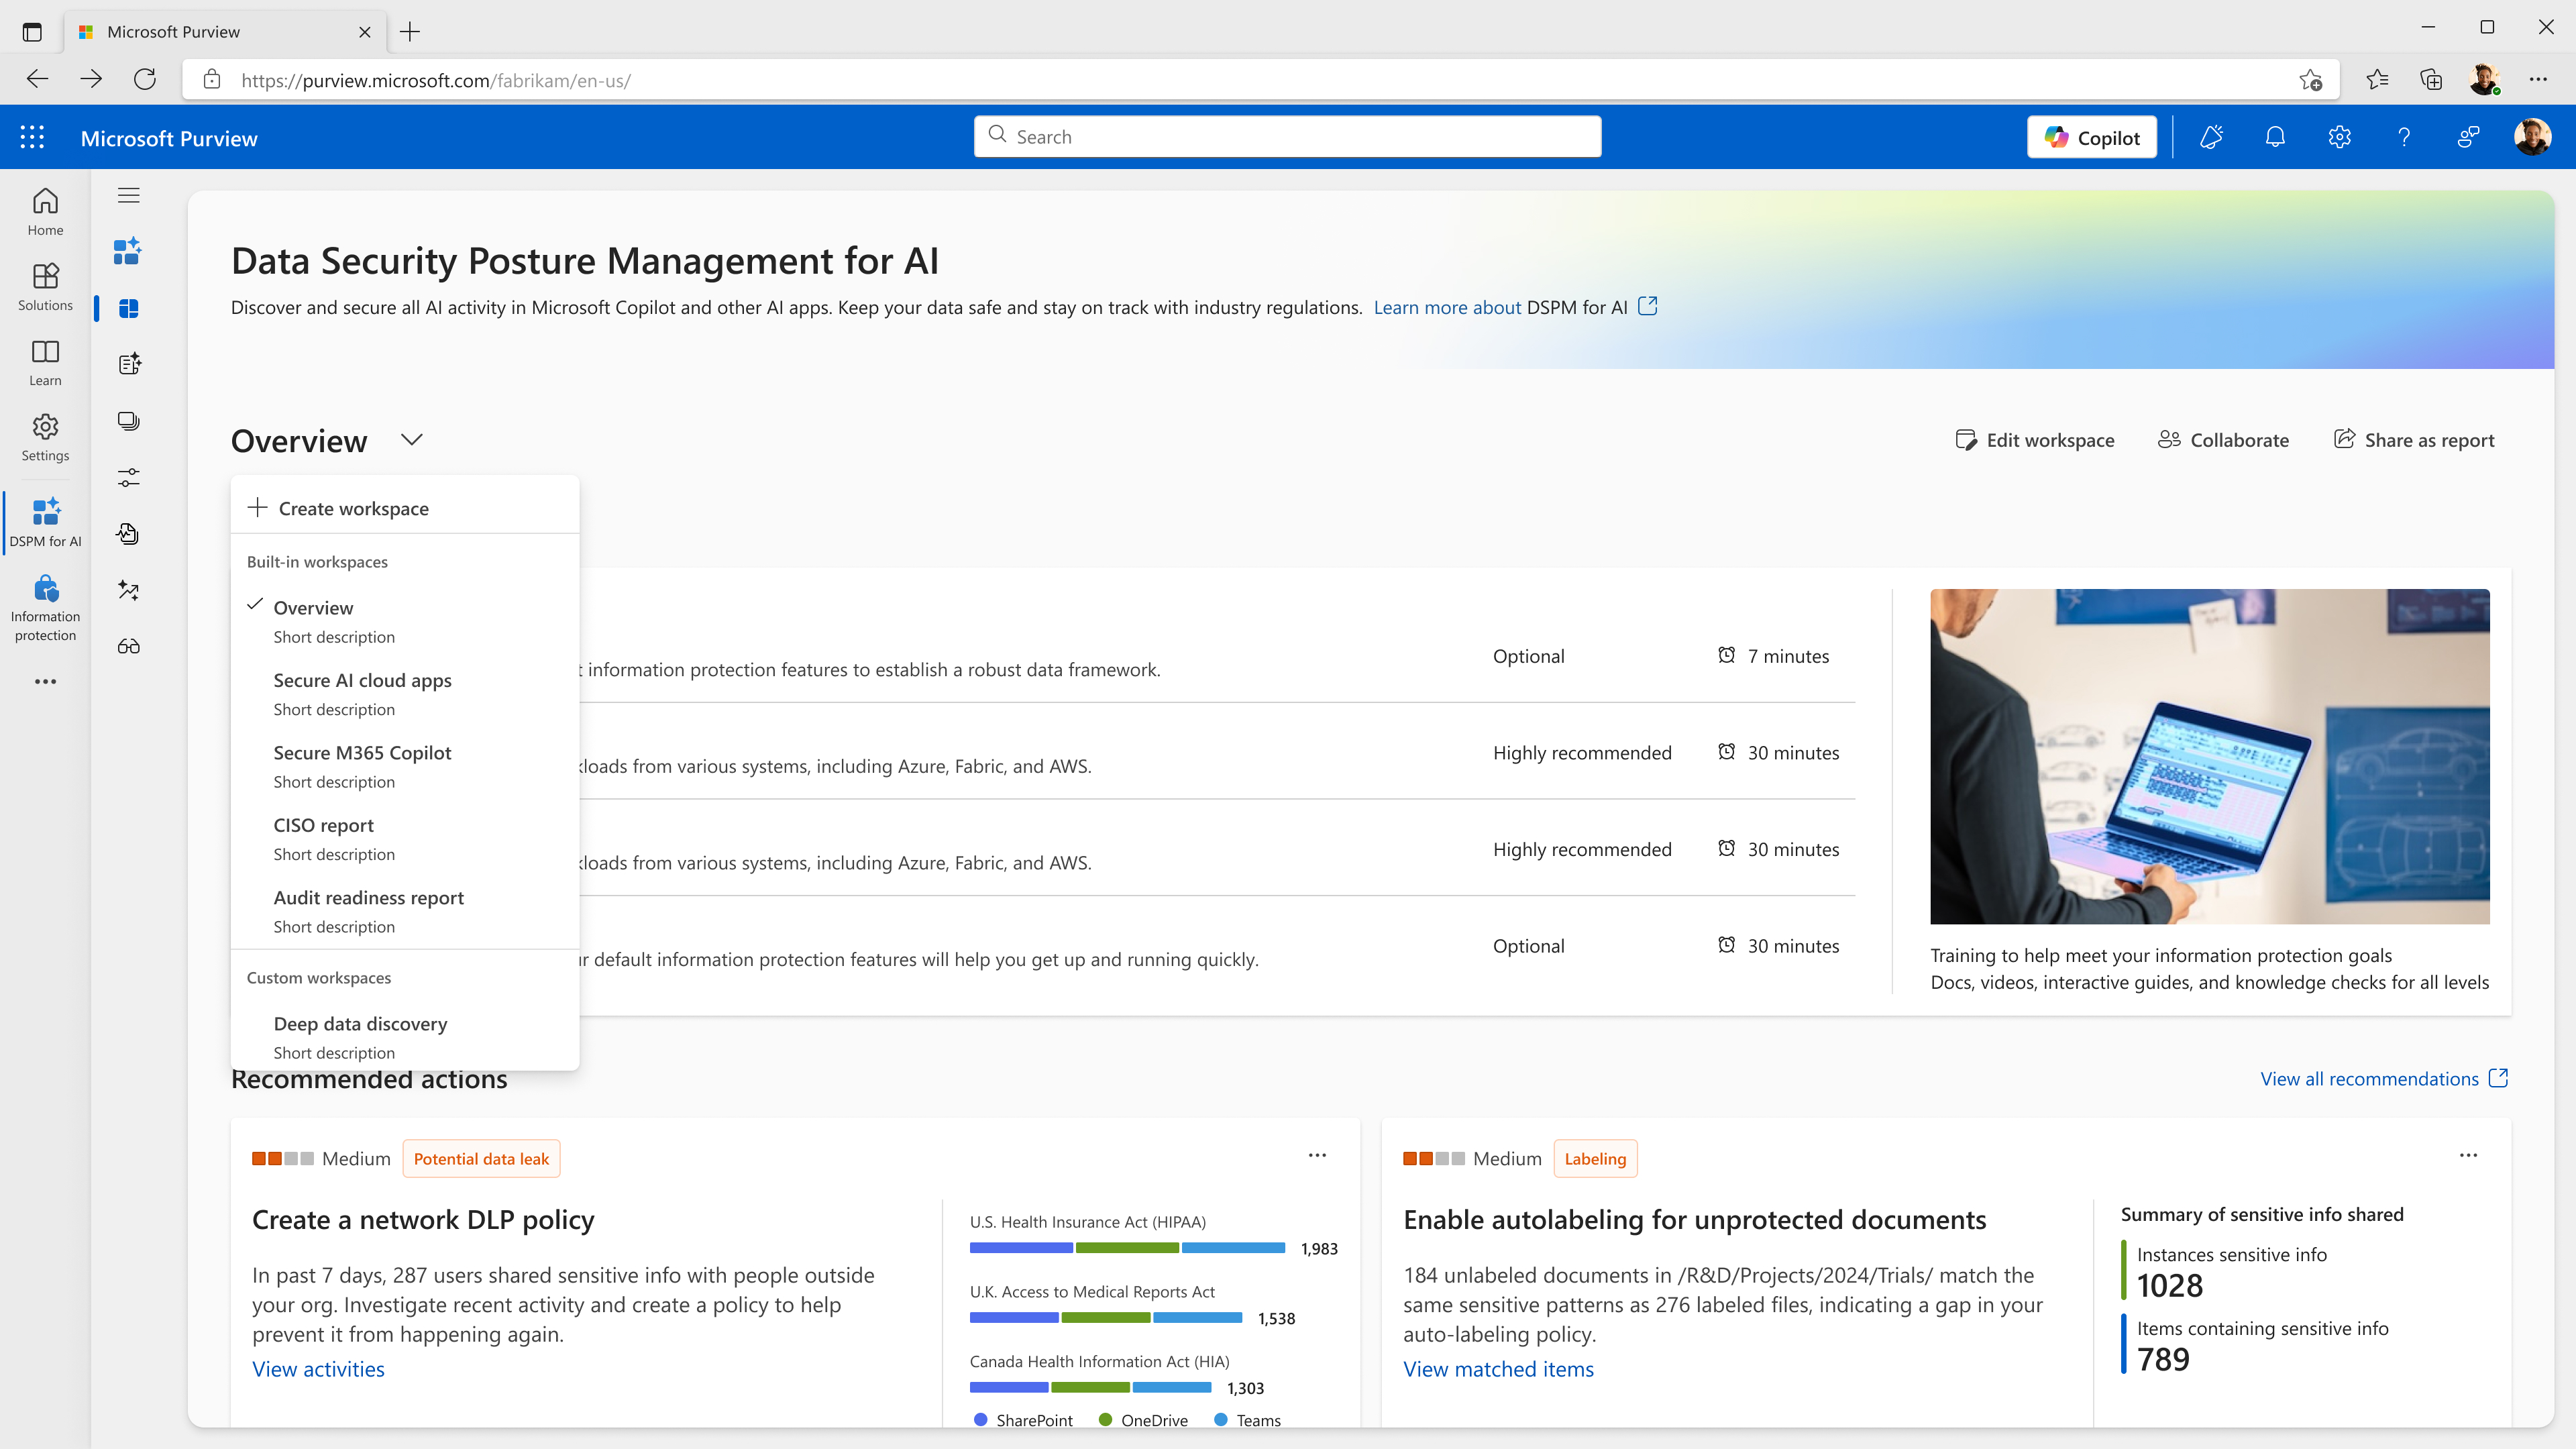Open the list with sparkle icon in nav
Image resolution: width=2576 pixels, height=1449 pixels.
[x=128, y=364]
